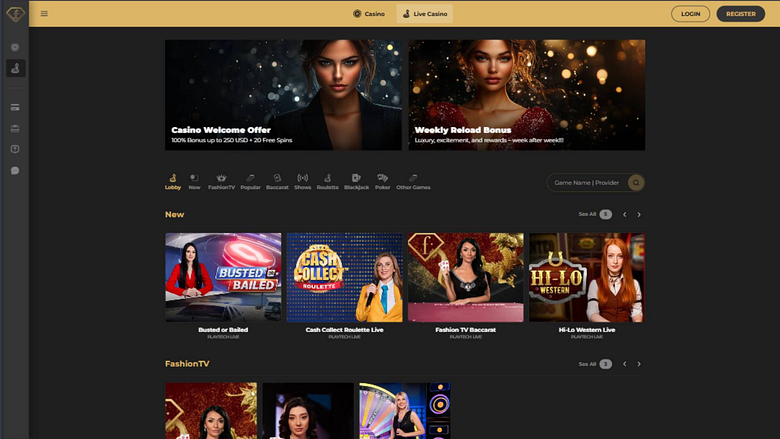Switch to Casino tab in header

[x=369, y=14]
